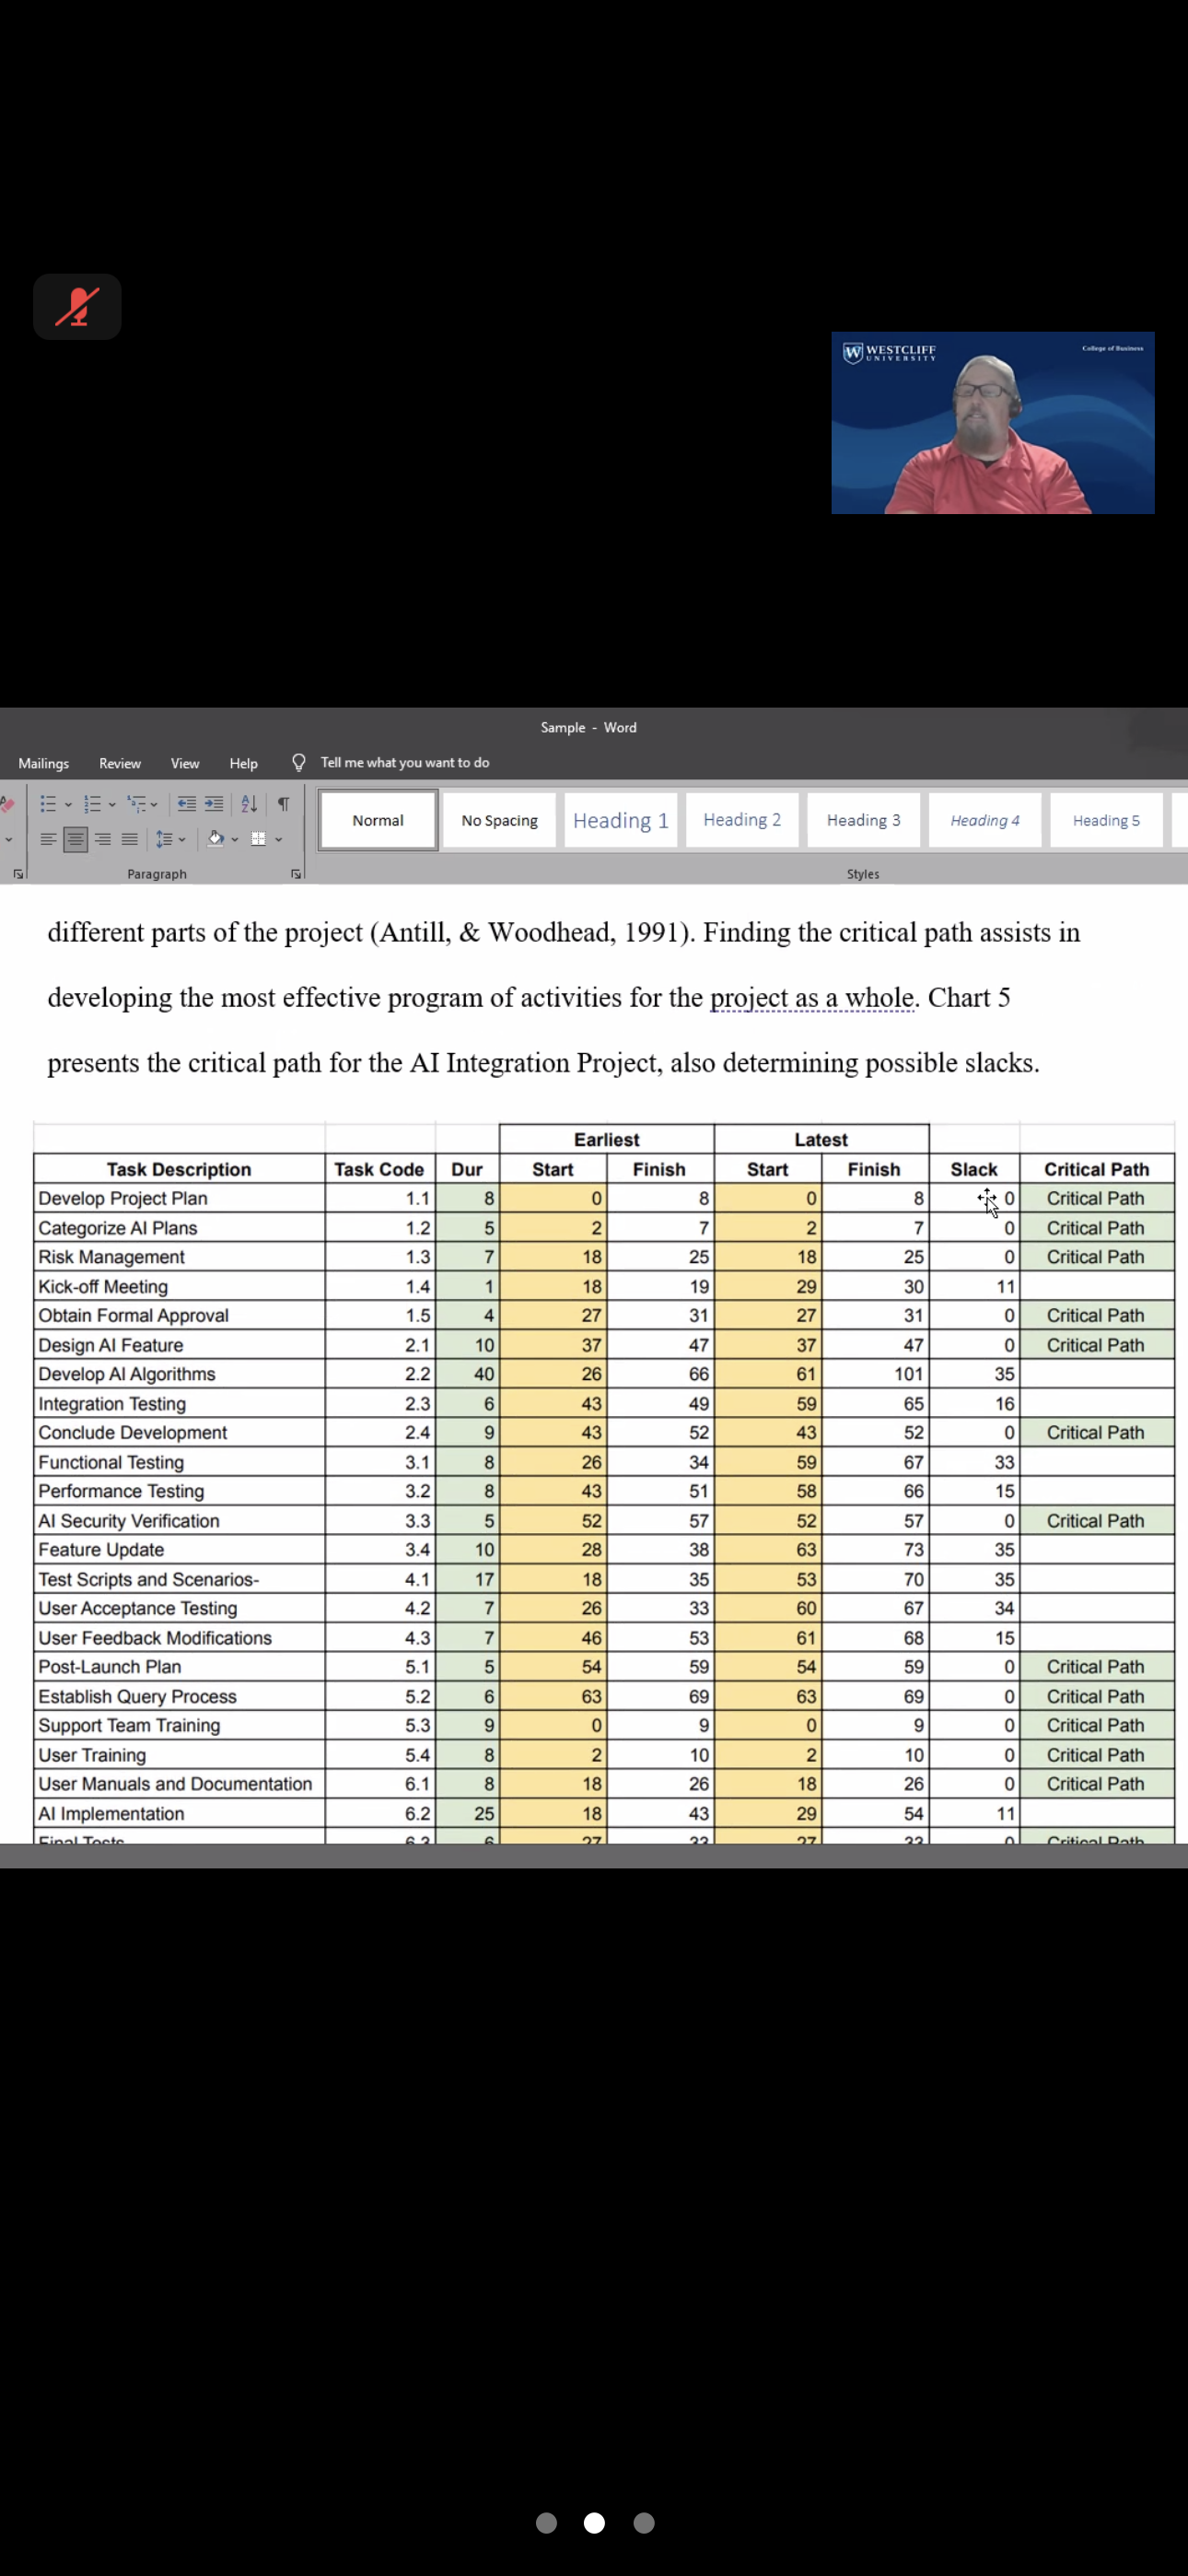Align text to the left

(x=47, y=839)
